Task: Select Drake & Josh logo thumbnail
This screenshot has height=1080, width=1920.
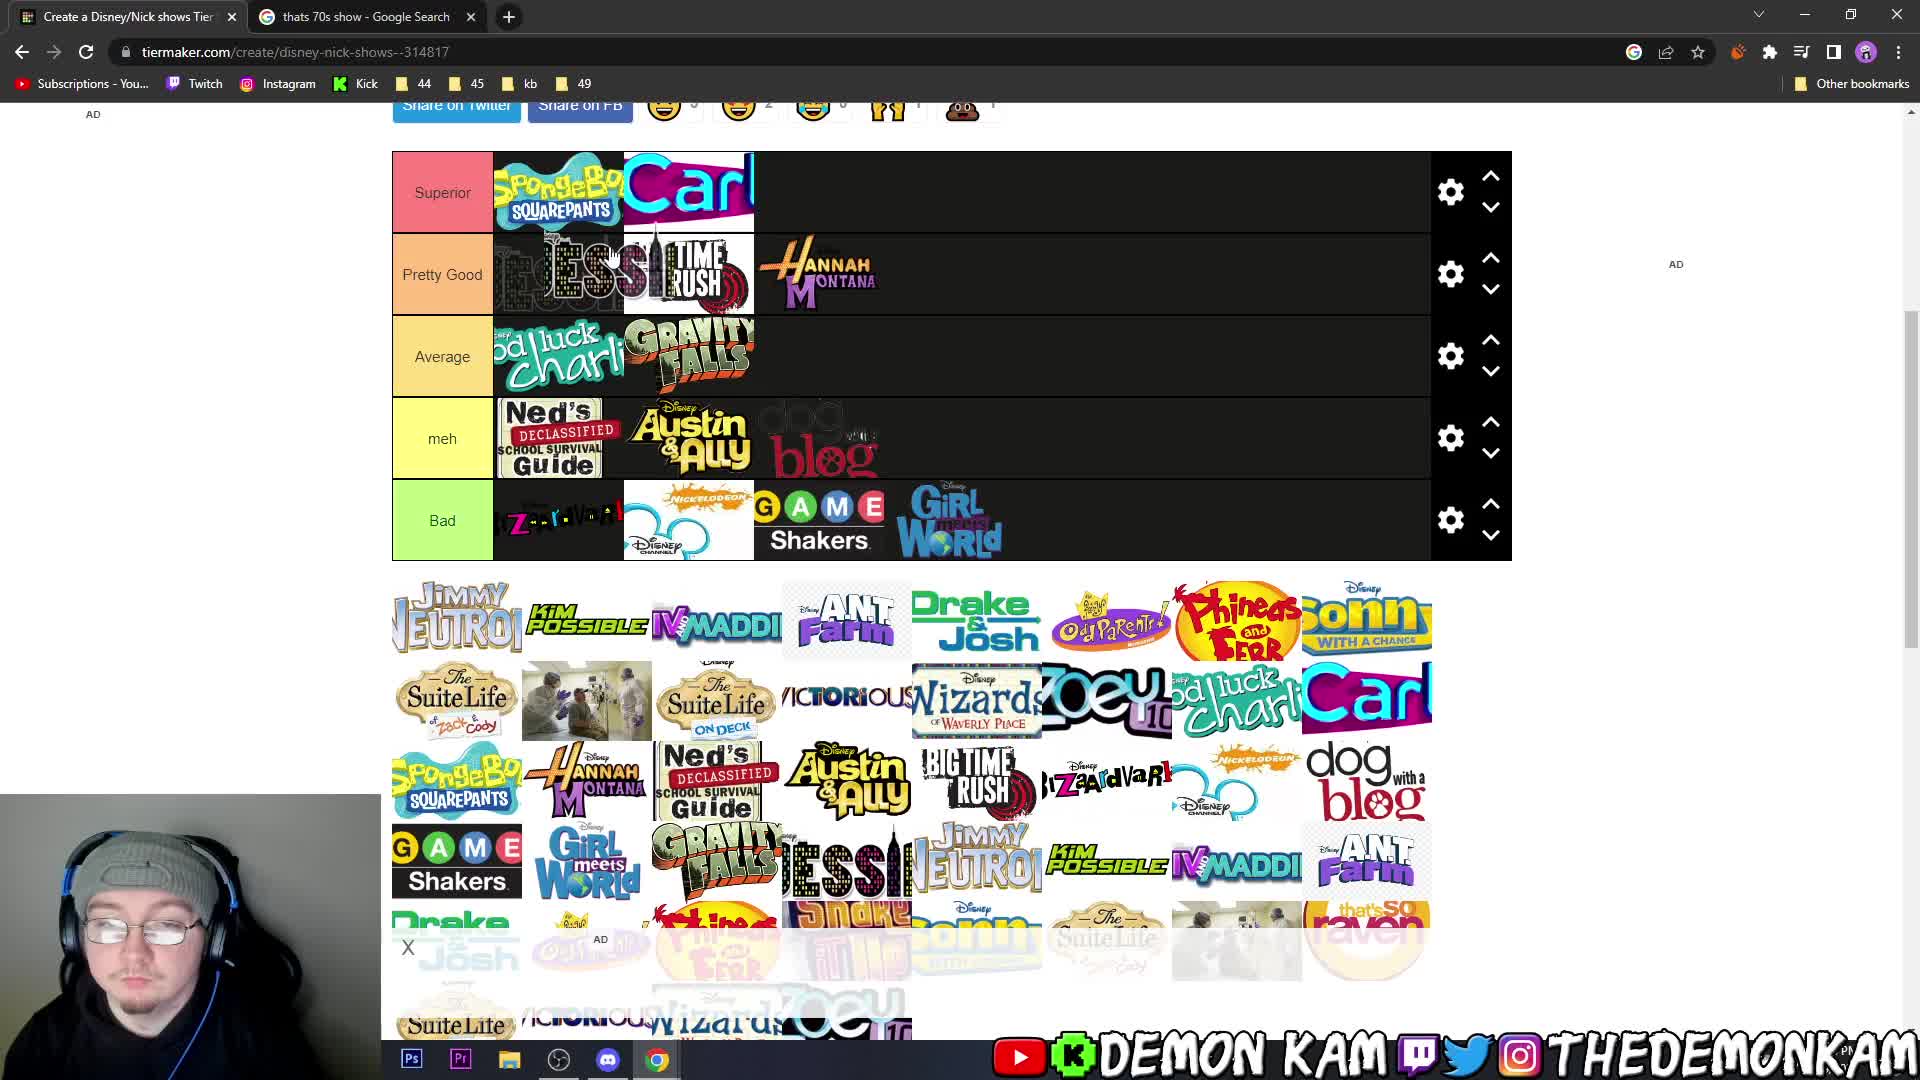Action: 976,620
